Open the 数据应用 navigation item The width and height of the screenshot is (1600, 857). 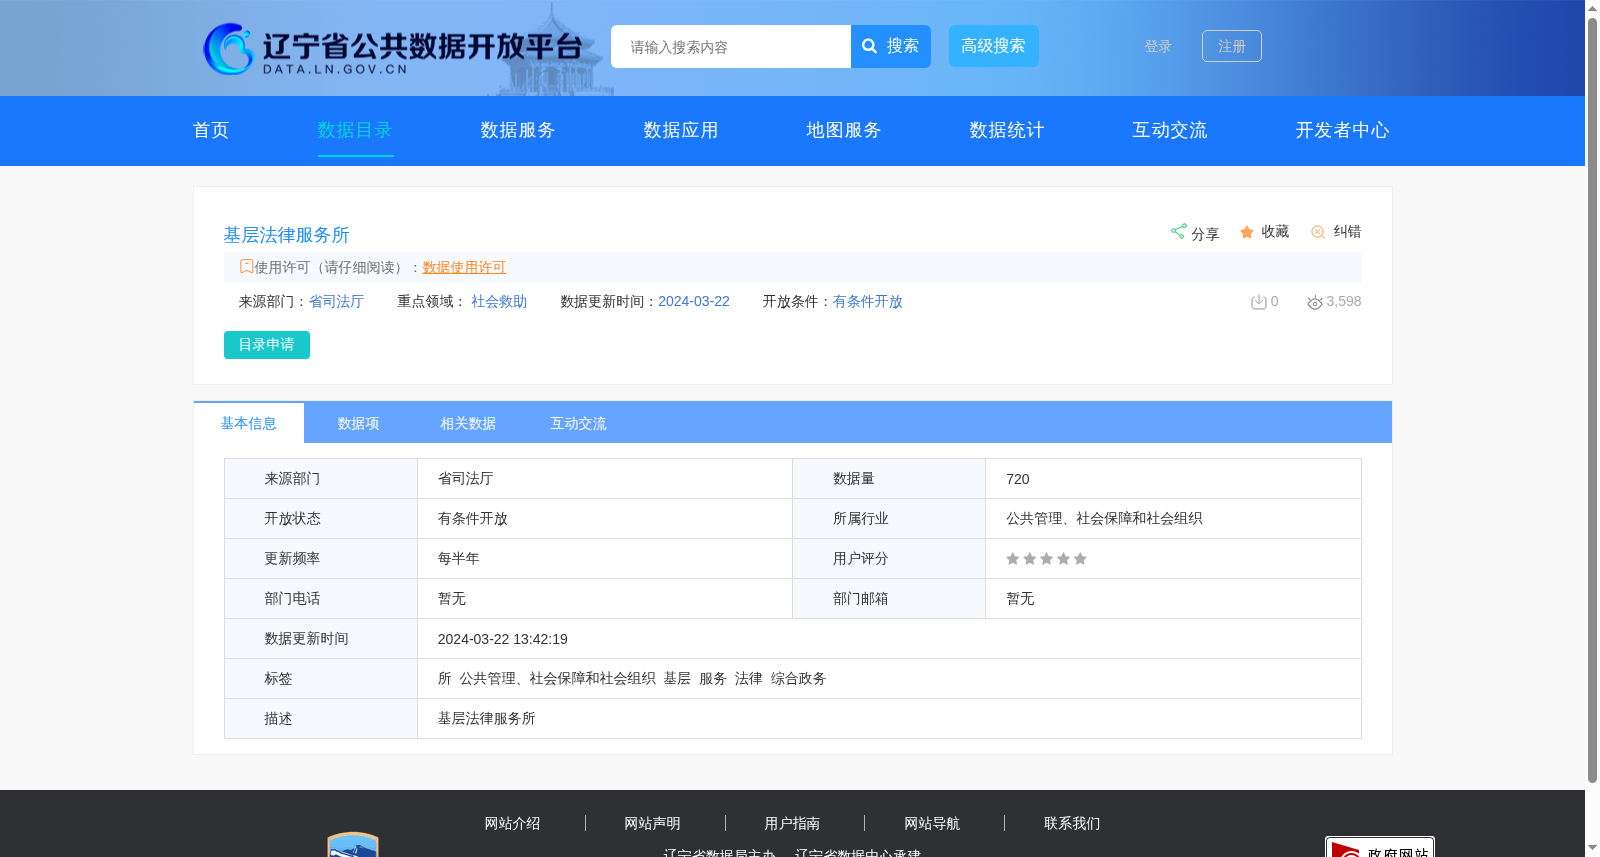click(681, 130)
